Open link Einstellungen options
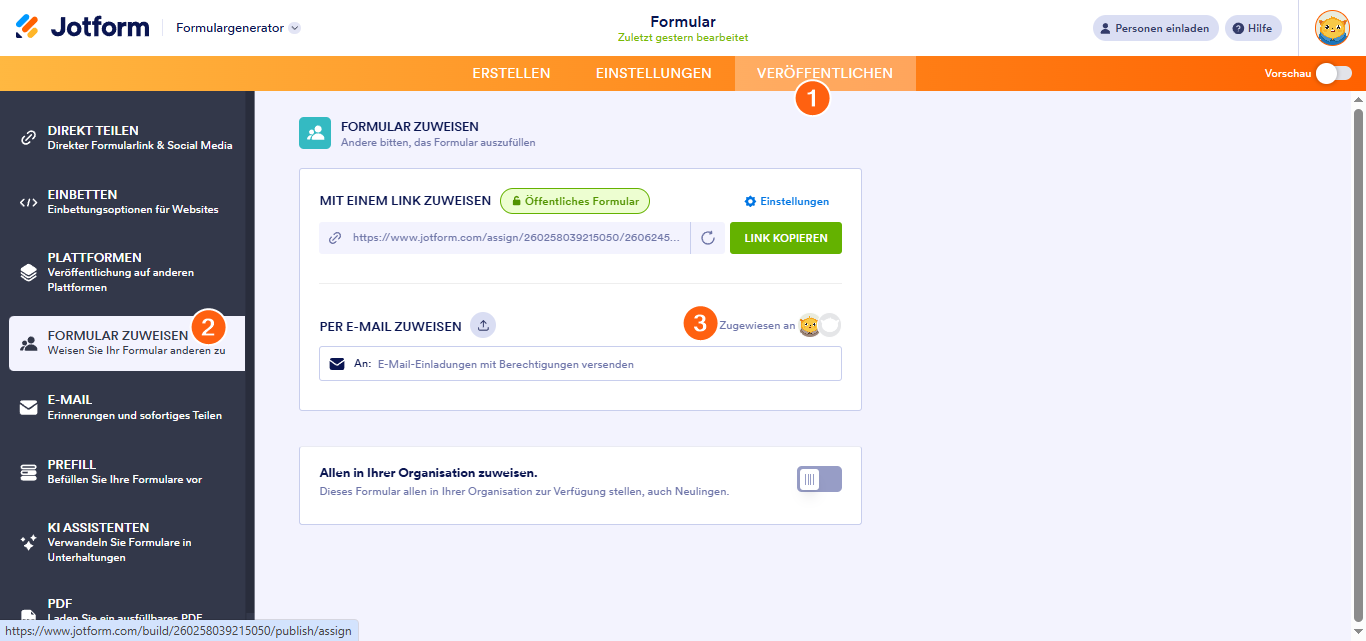This screenshot has height=641, width=1366. 787,201
